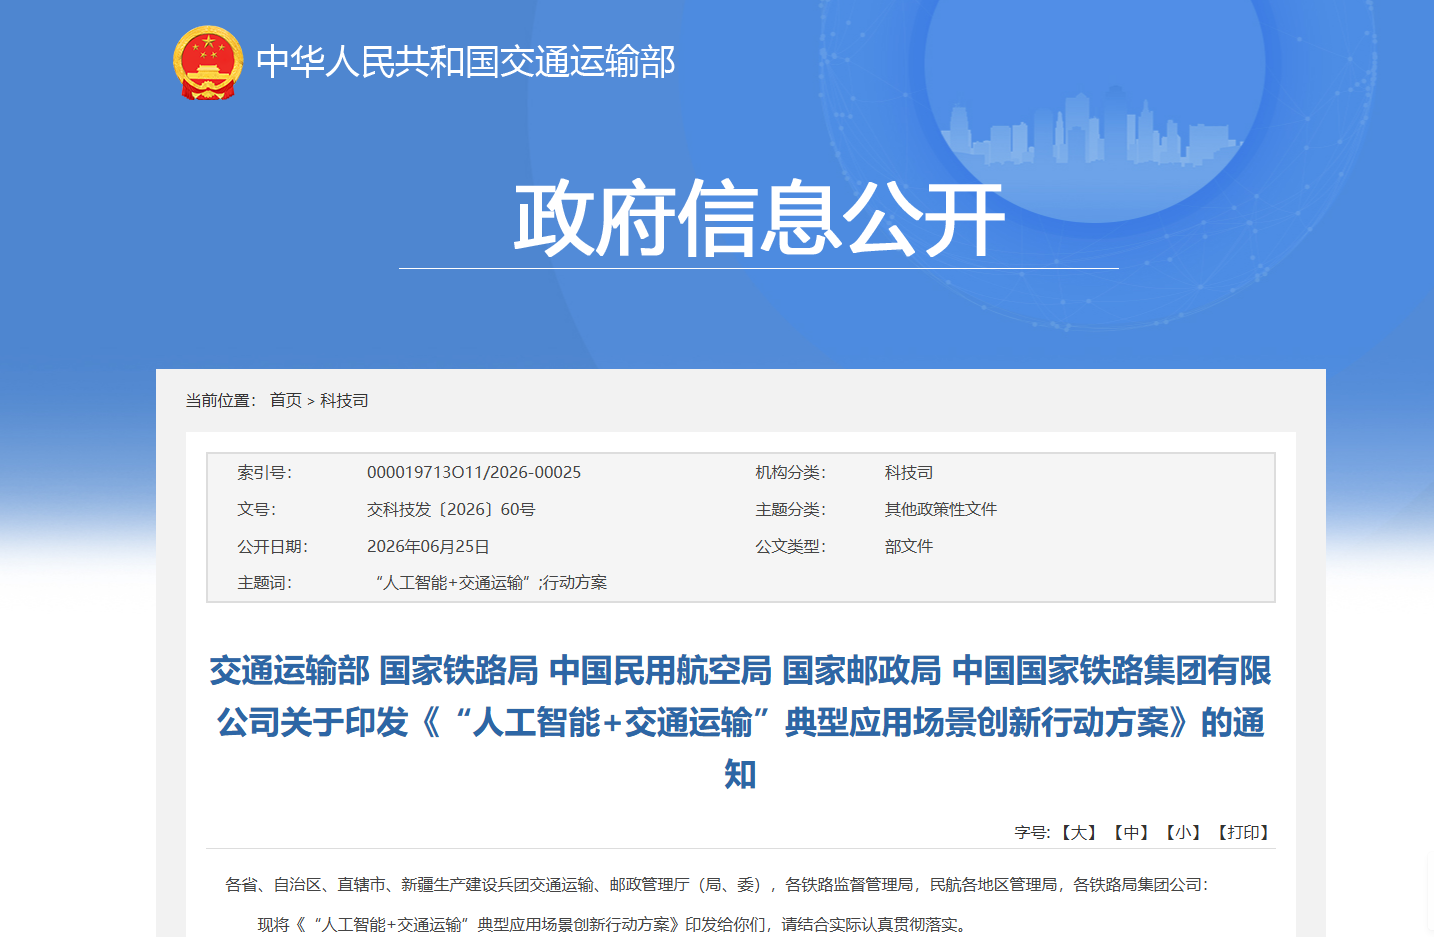Open 中华人民共和国交通运输部 site title
The height and width of the screenshot is (937, 1434).
466,62
